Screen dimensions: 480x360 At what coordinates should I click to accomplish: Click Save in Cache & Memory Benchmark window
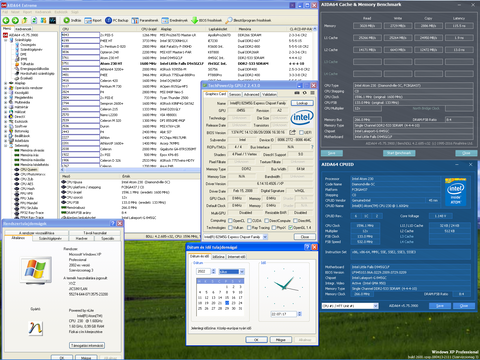click(x=332, y=153)
